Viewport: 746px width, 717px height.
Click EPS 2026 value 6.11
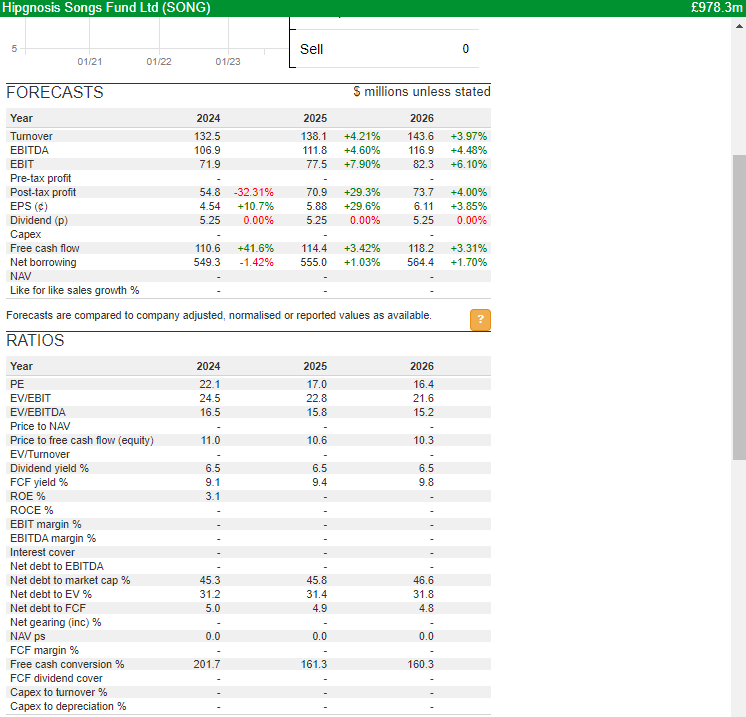click(x=423, y=206)
